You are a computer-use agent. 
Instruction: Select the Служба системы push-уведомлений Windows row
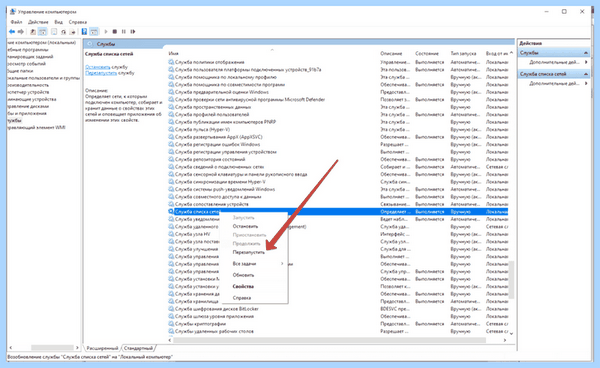coord(338,189)
